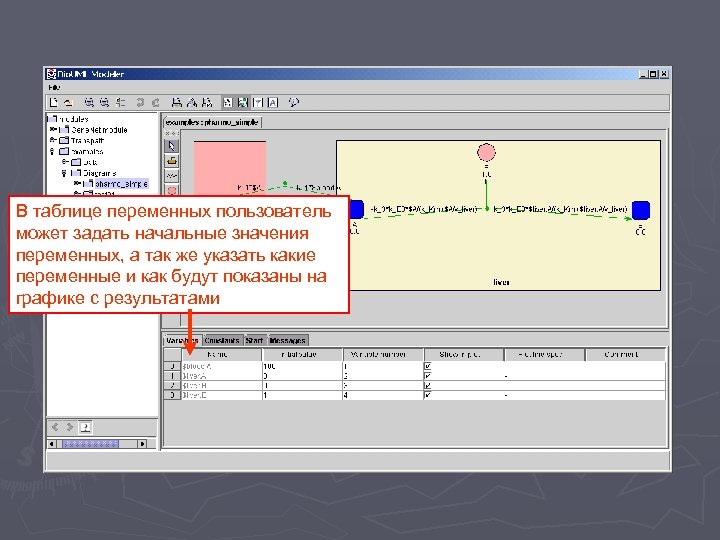The image size is (720, 540).
Task: Switch to the Start tab
Action: (254, 340)
